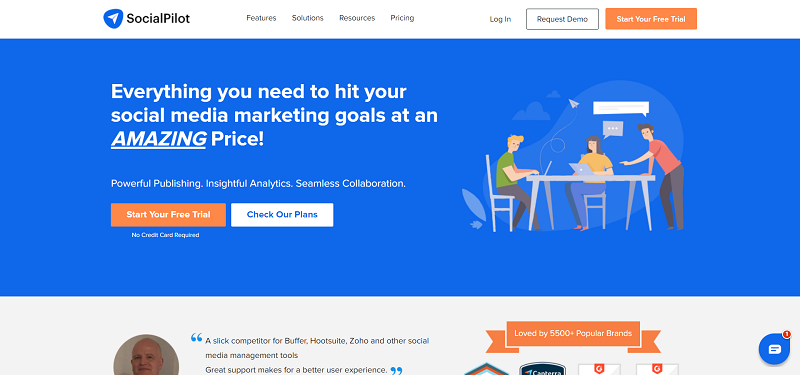The height and width of the screenshot is (375, 800).
Task: Click the Check Our Plans button
Action: [282, 215]
